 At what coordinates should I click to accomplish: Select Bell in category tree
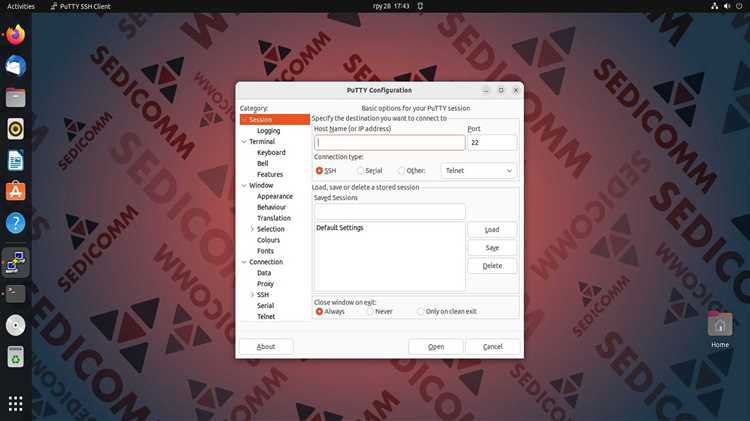point(263,164)
